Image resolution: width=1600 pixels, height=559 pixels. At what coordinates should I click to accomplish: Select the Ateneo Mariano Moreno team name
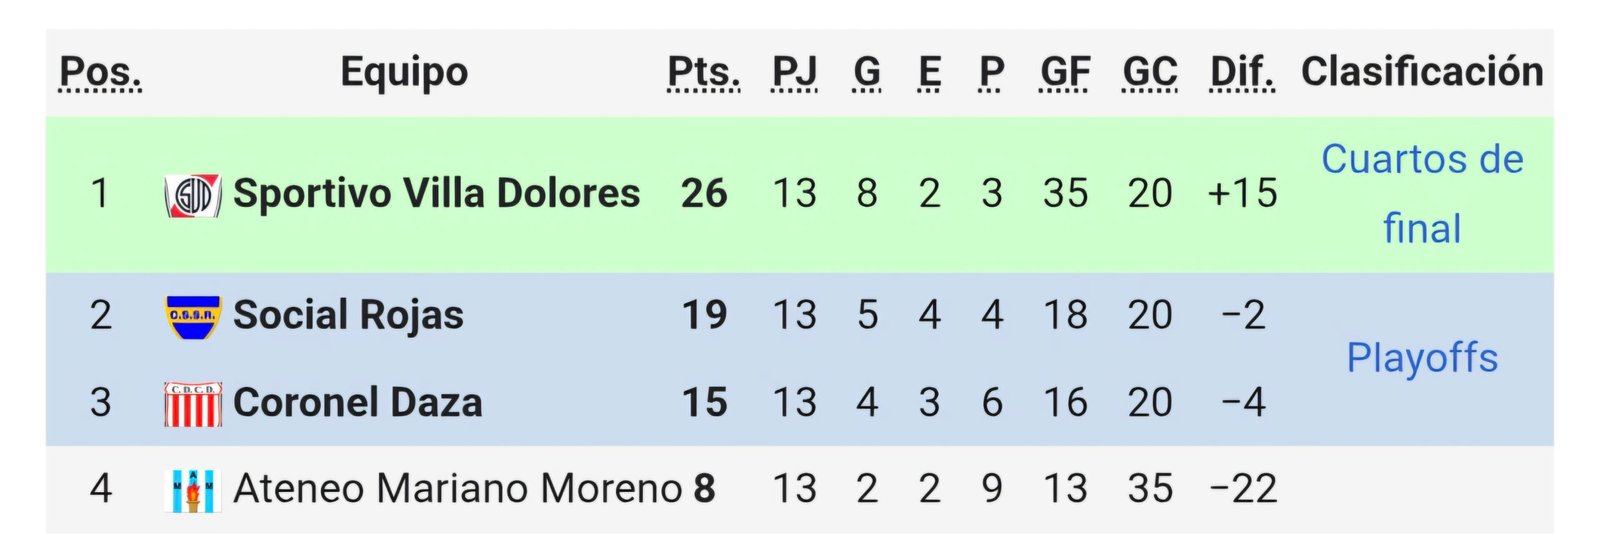pyautogui.click(x=457, y=490)
